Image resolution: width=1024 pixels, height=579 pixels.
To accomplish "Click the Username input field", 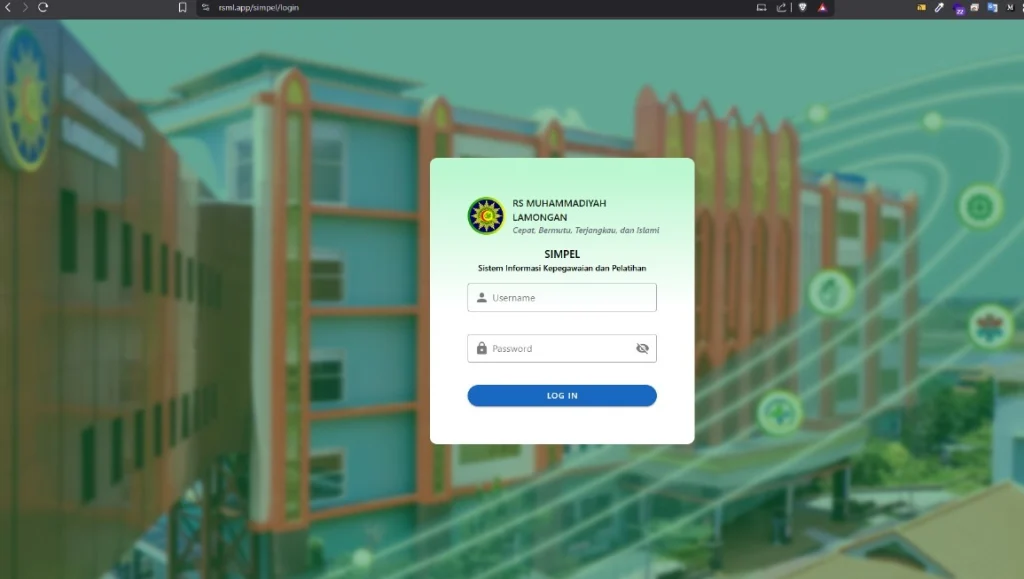I will tap(561, 297).
